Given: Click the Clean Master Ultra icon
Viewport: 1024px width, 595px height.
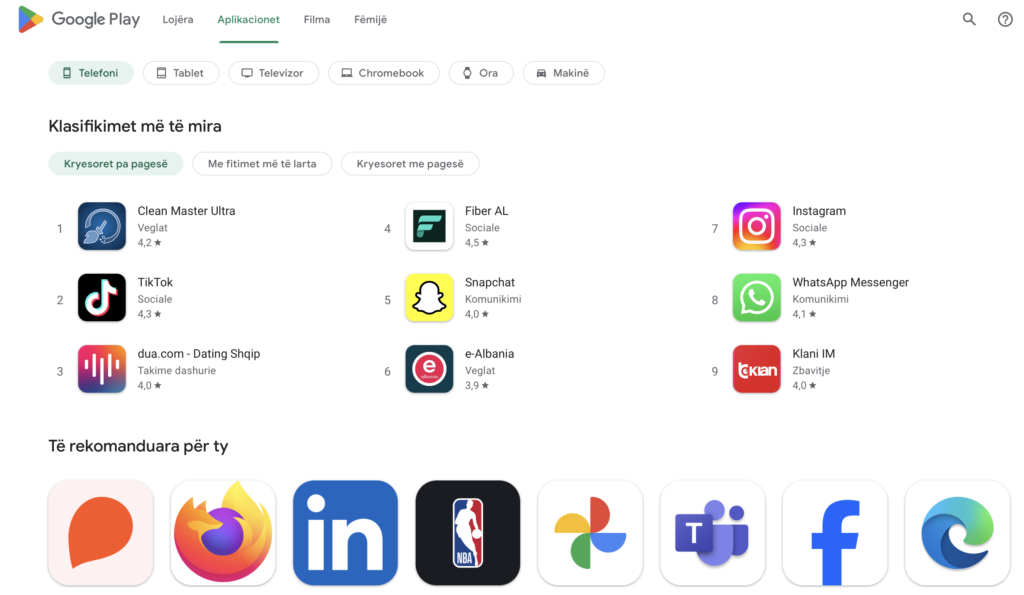Looking at the screenshot, I should point(102,227).
